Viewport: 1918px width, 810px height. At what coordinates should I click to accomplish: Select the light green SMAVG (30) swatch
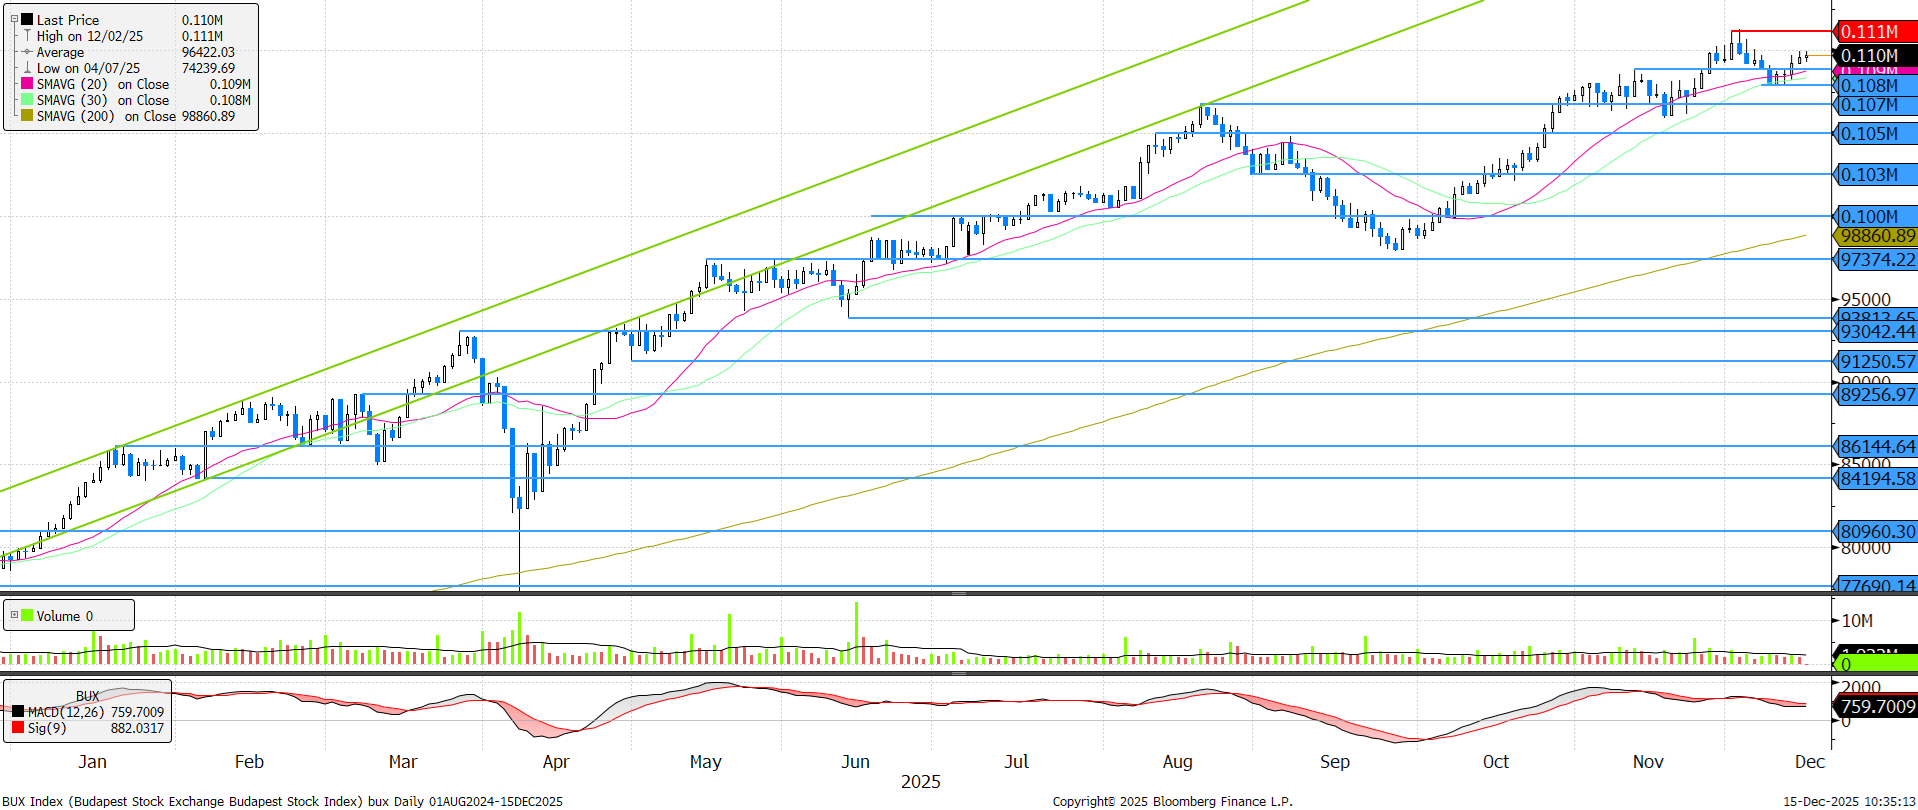click(27, 100)
